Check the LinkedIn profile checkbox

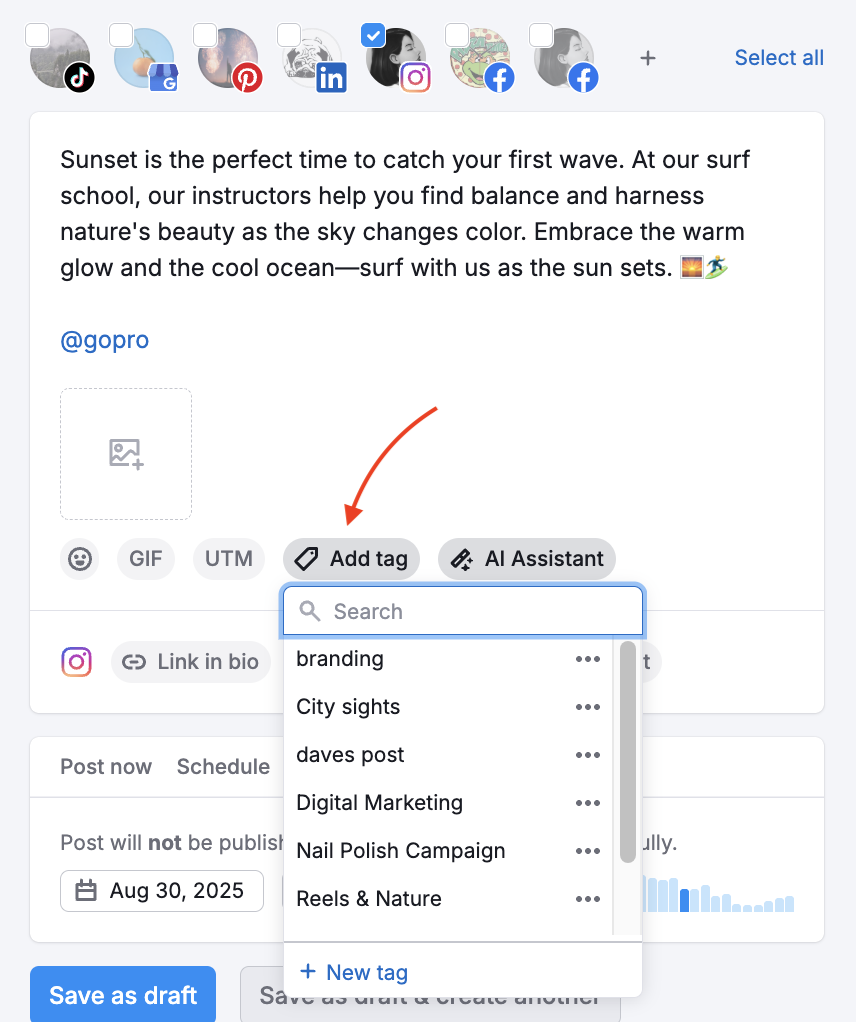289,34
